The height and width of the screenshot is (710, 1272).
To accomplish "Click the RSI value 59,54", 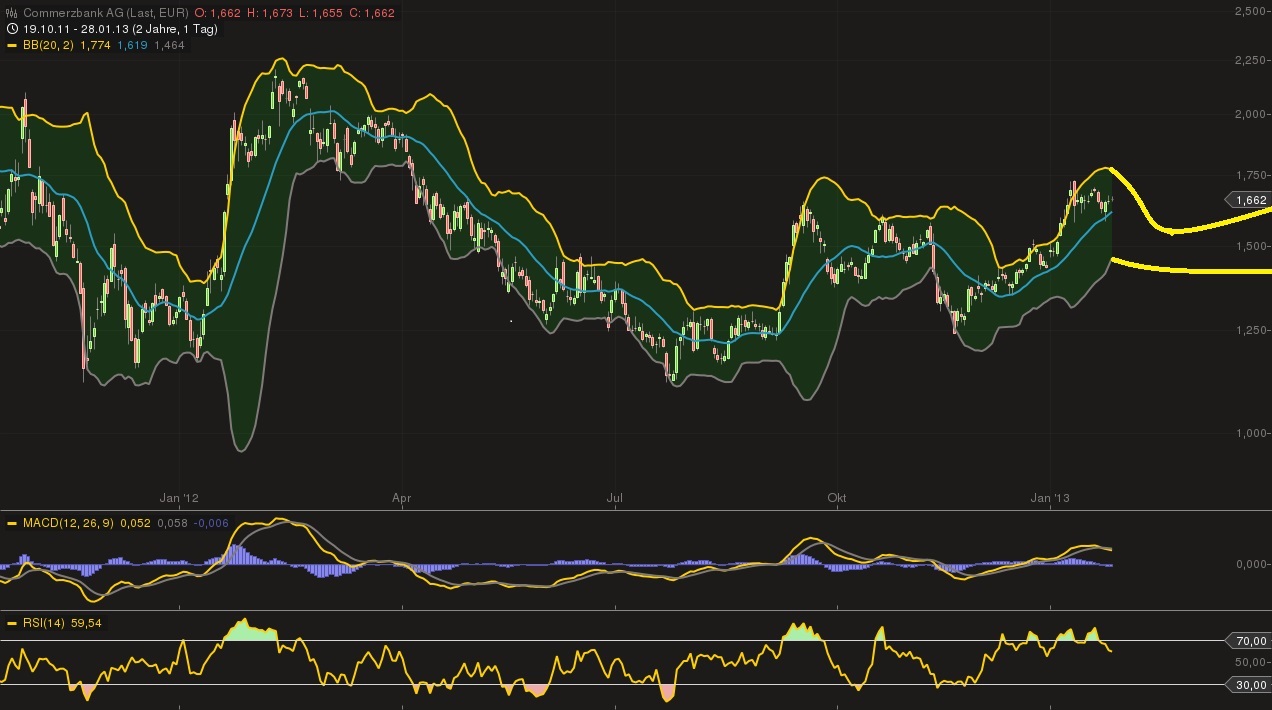I will click(87, 623).
